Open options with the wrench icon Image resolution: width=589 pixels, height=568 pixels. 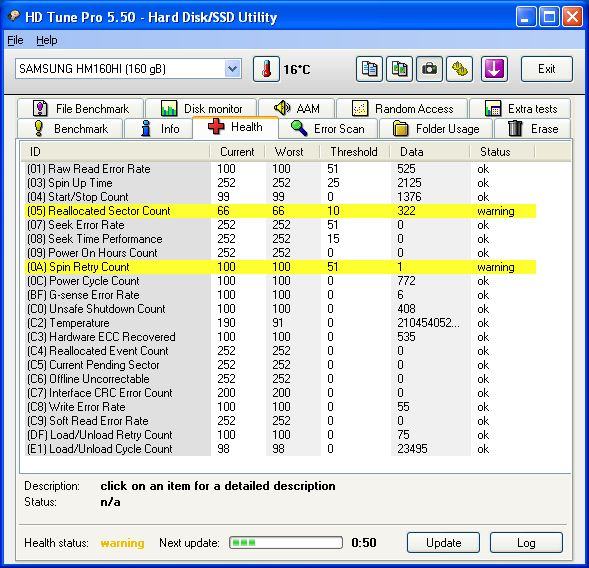(x=459, y=69)
